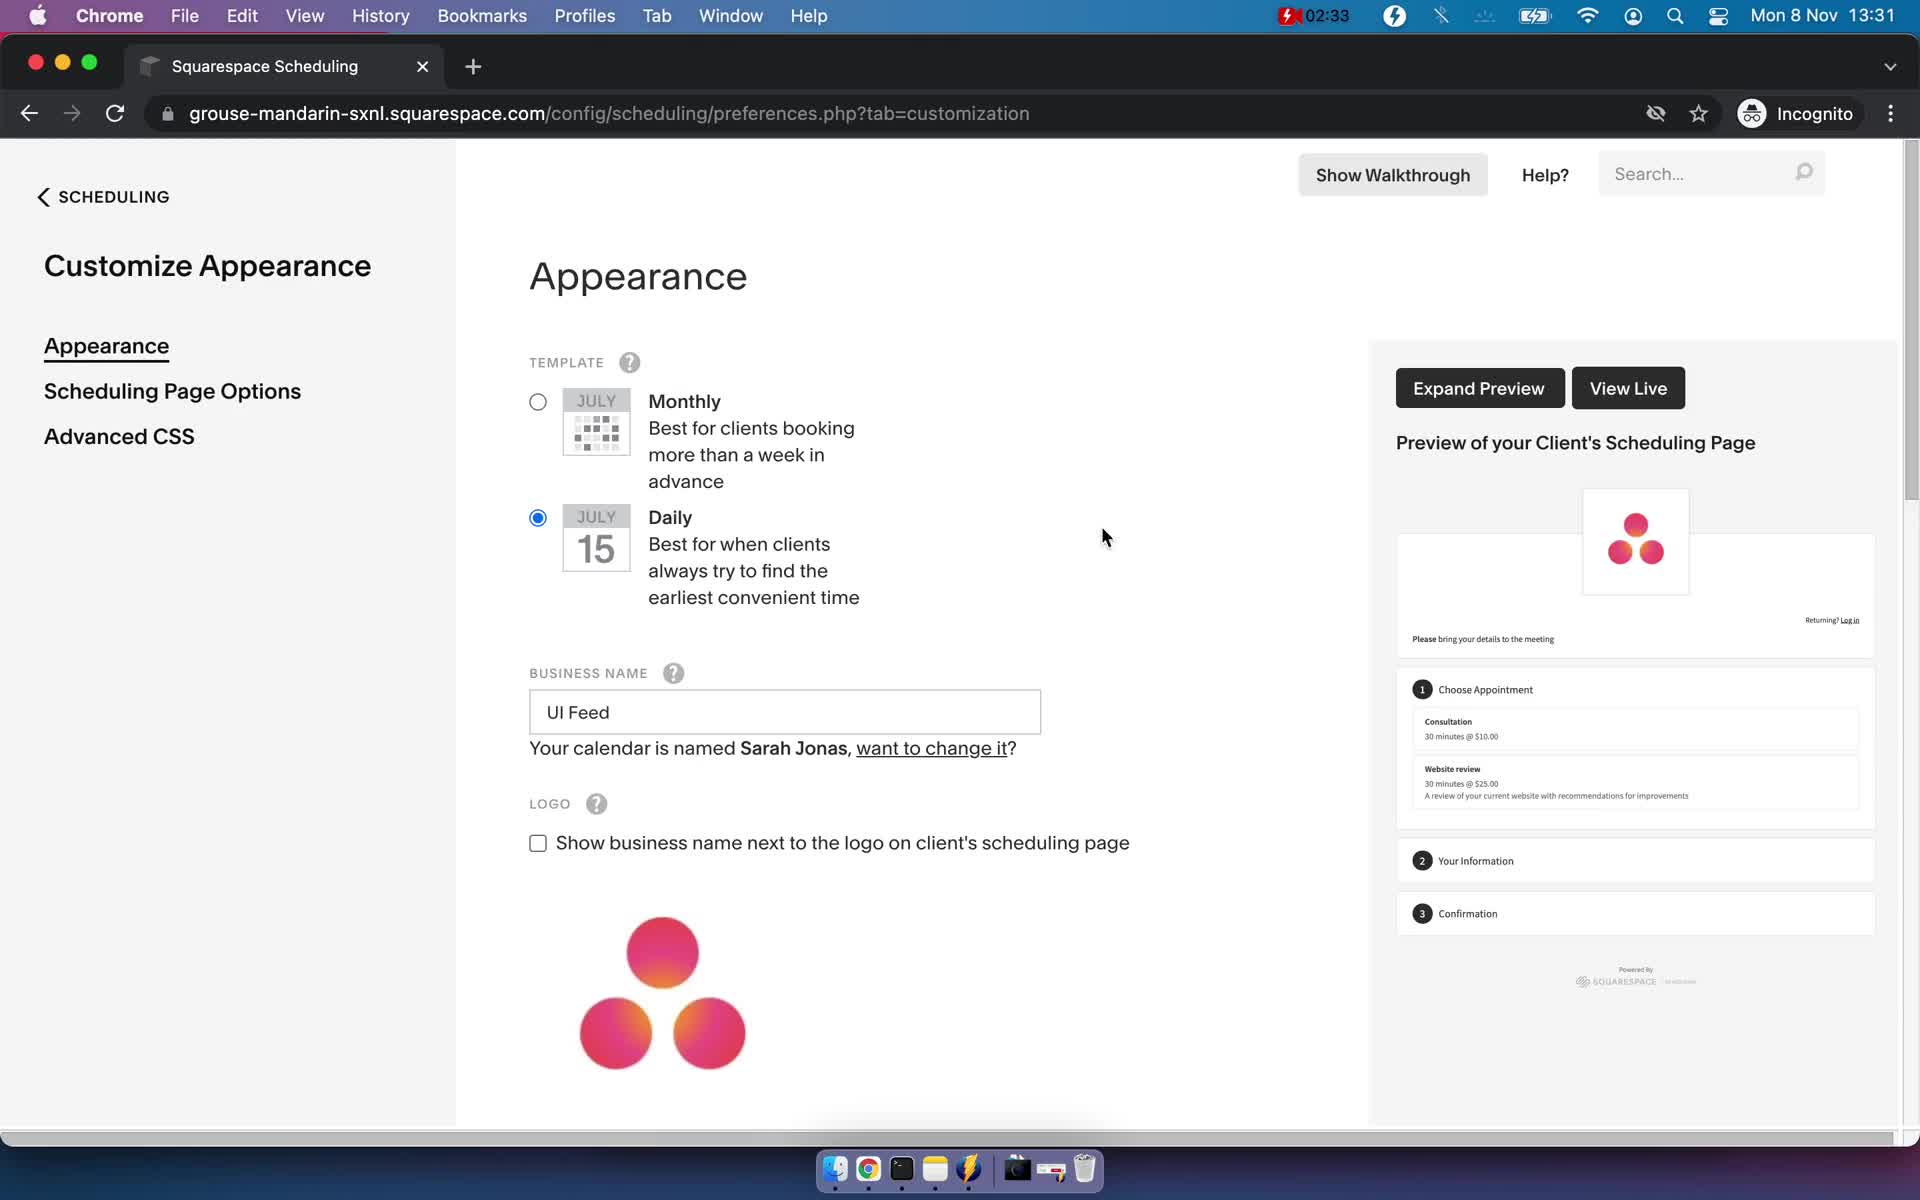The width and height of the screenshot is (1920, 1200).
Task: Open Bookmarks menu
Action: [482, 16]
